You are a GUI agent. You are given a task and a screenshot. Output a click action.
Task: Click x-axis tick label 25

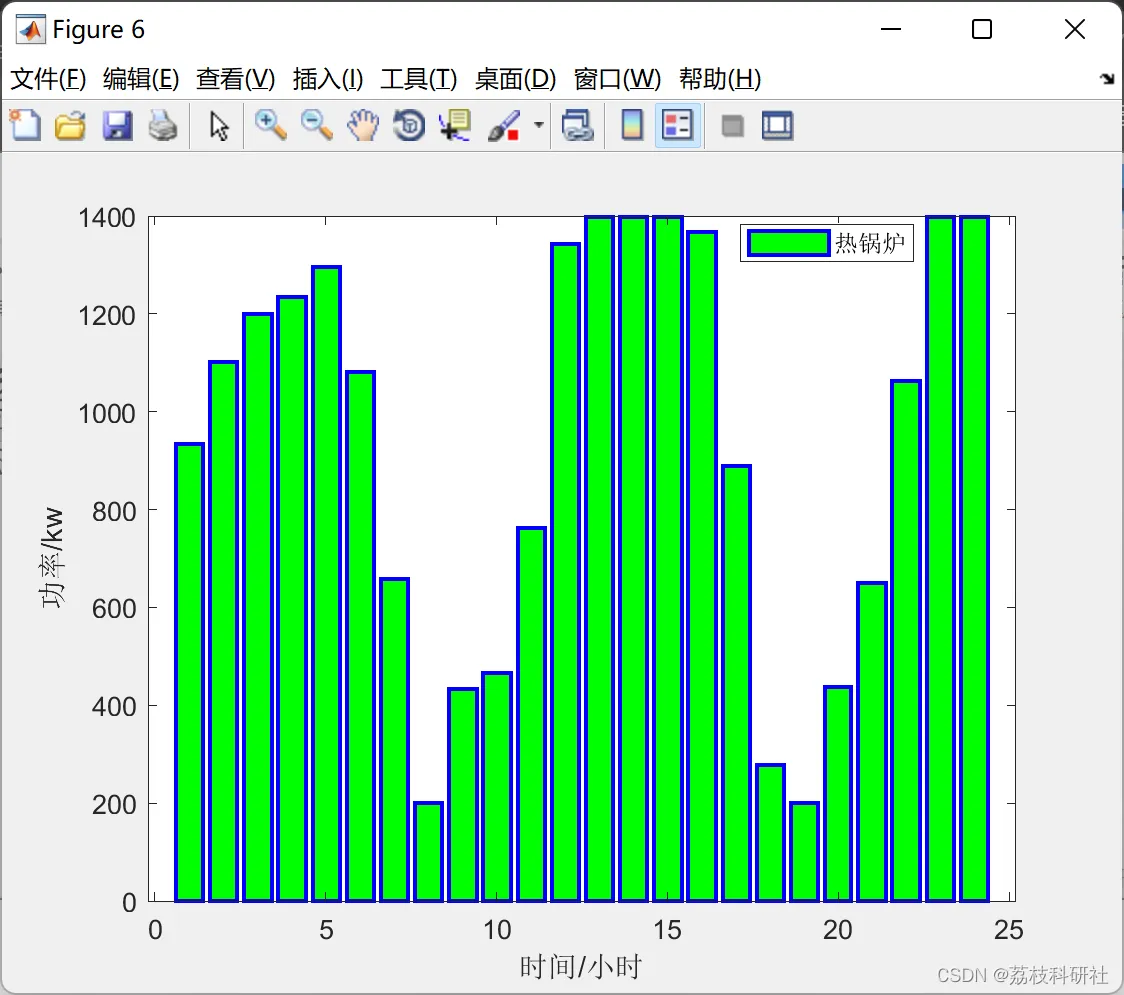(x=1008, y=930)
